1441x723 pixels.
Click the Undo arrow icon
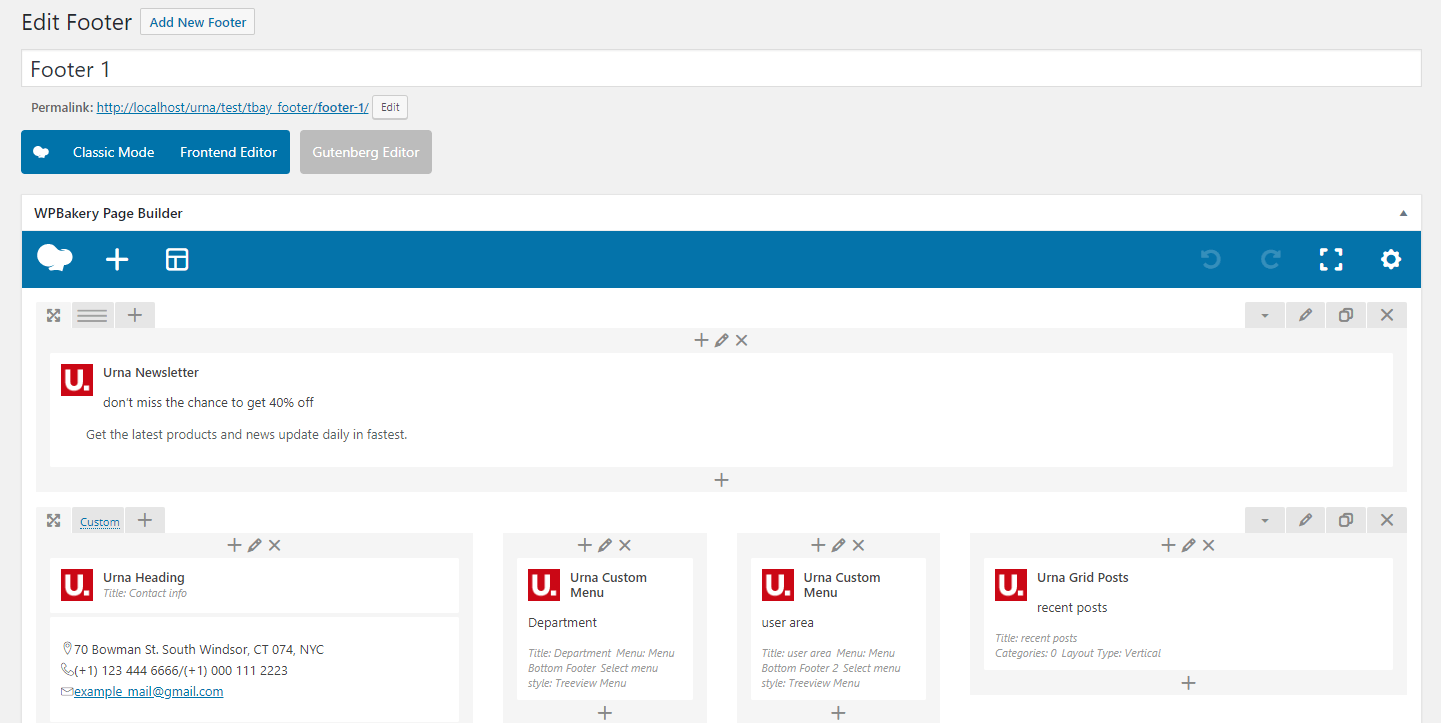1211,260
